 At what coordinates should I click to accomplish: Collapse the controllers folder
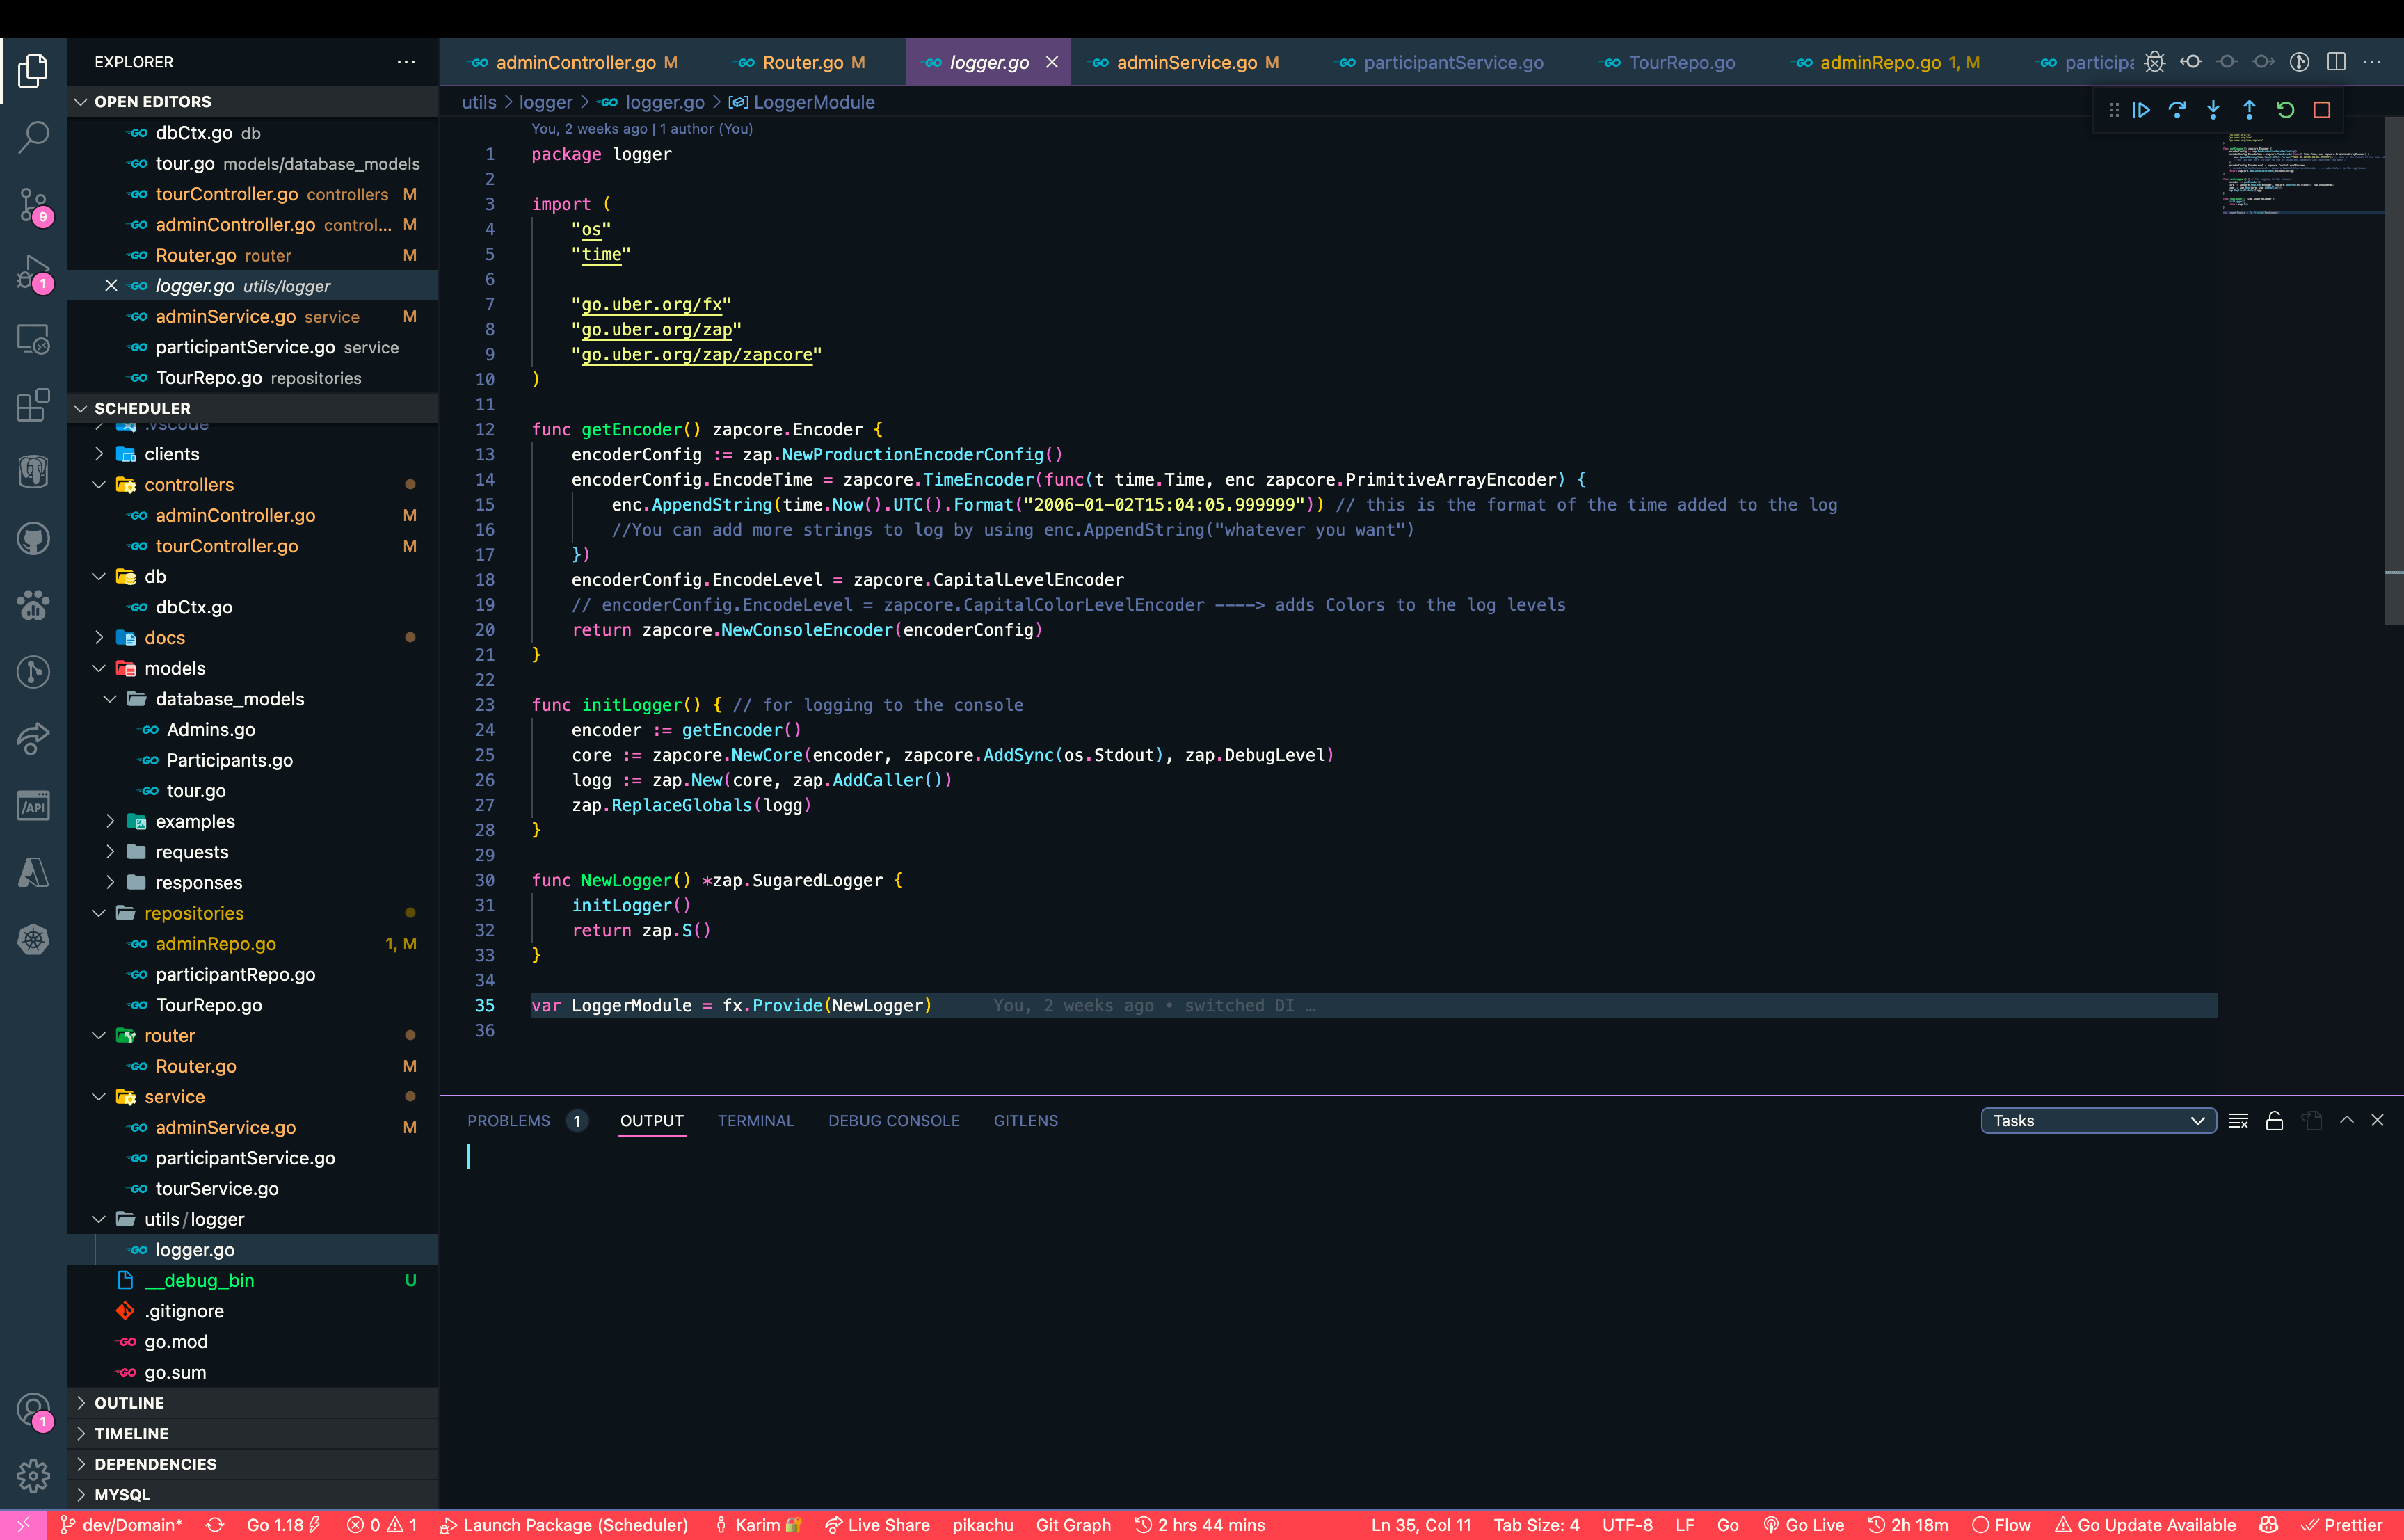(188, 485)
